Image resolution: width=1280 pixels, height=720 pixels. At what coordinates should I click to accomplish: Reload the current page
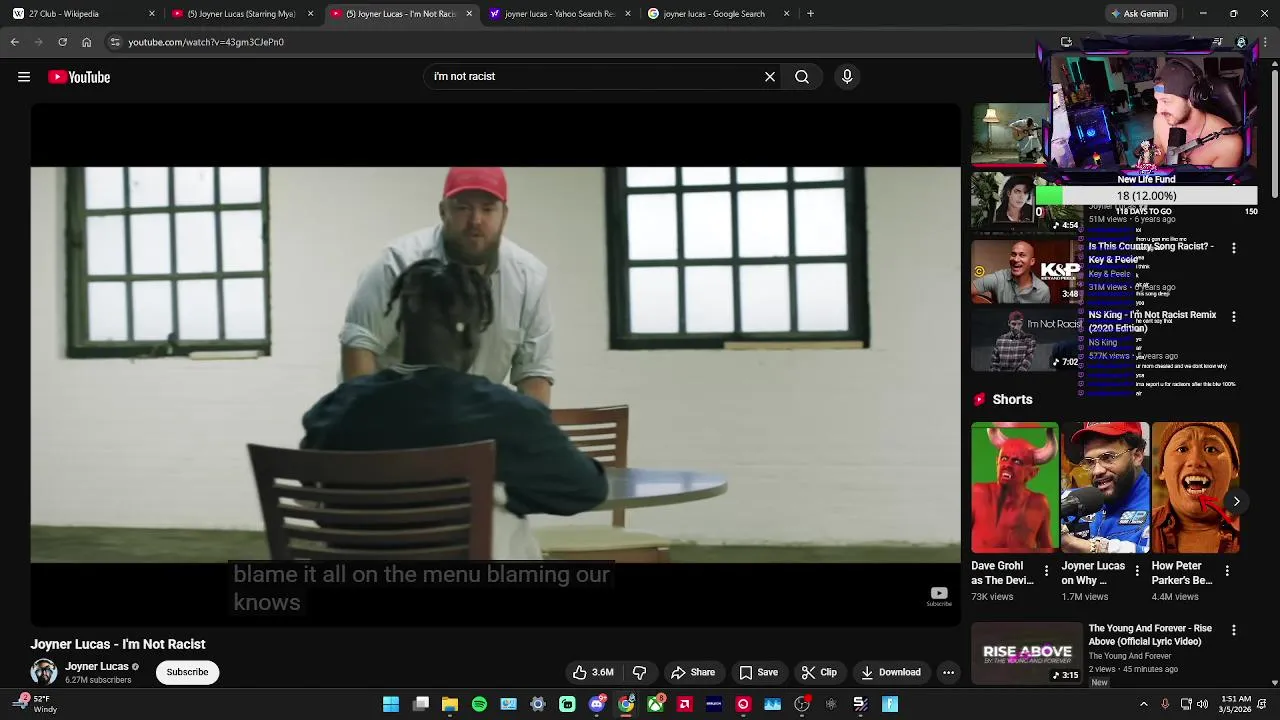point(62,42)
